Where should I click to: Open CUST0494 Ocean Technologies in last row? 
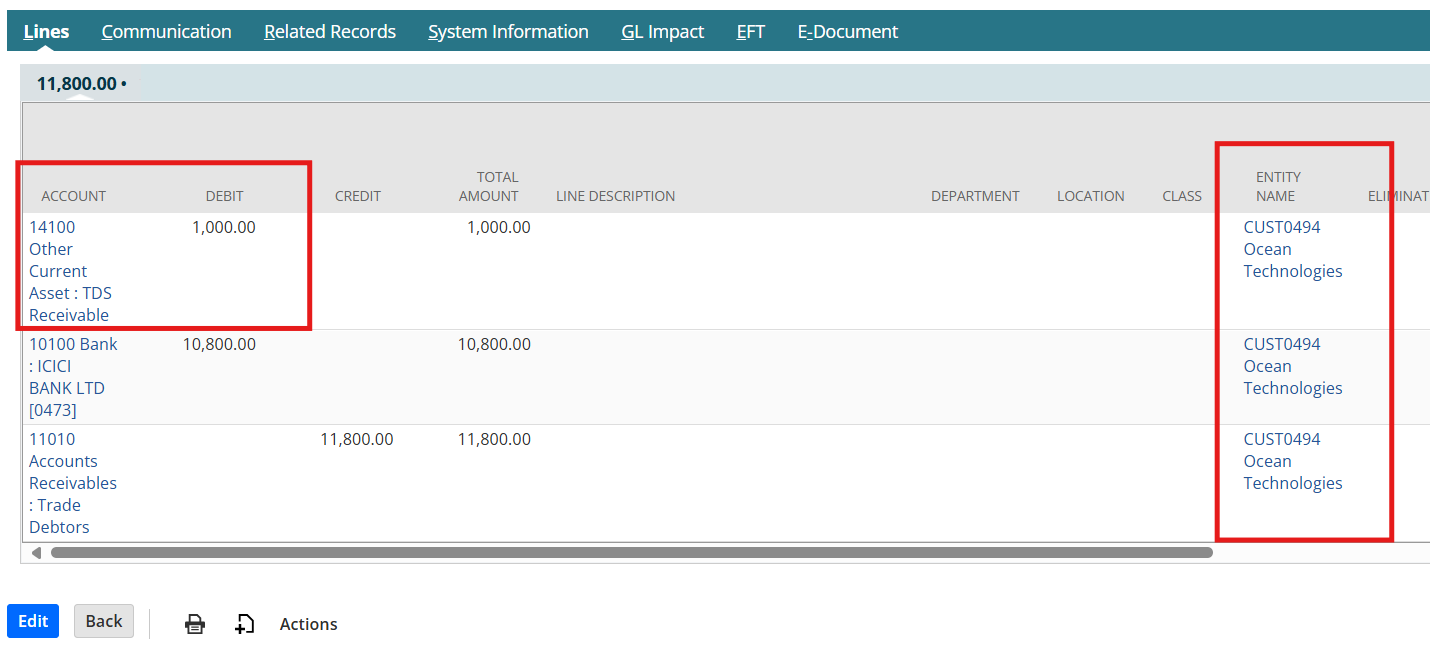pyautogui.click(x=1292, y=461)
